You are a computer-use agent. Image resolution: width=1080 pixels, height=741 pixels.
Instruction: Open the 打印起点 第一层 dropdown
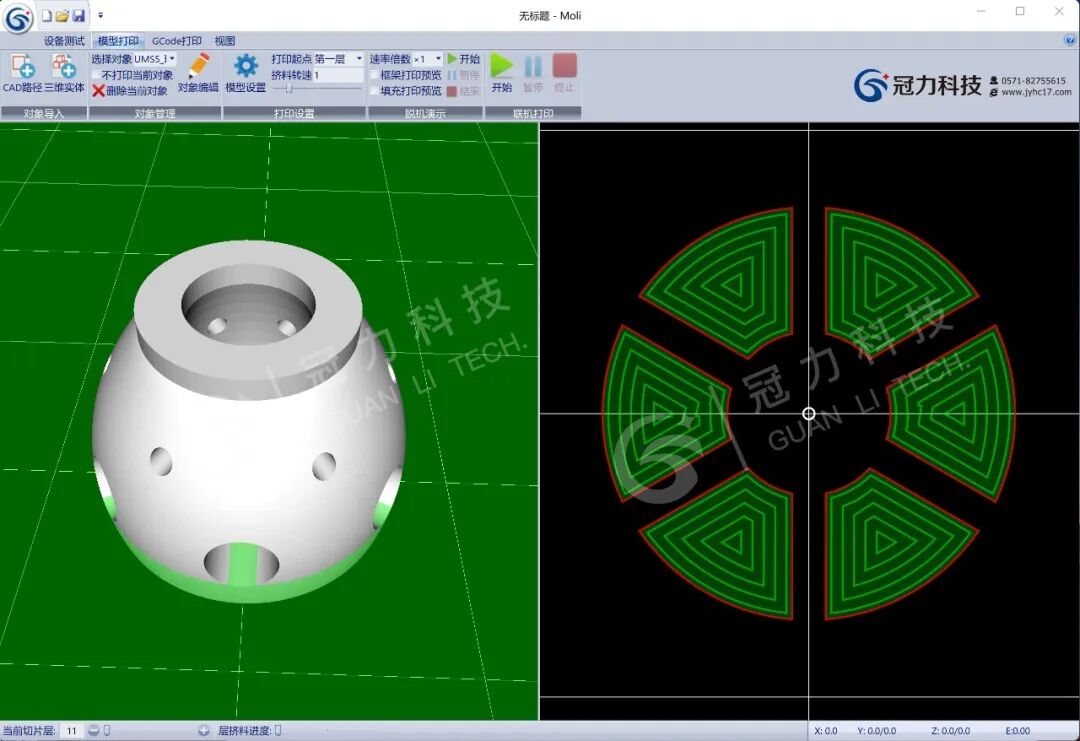[x=338, y=59]
